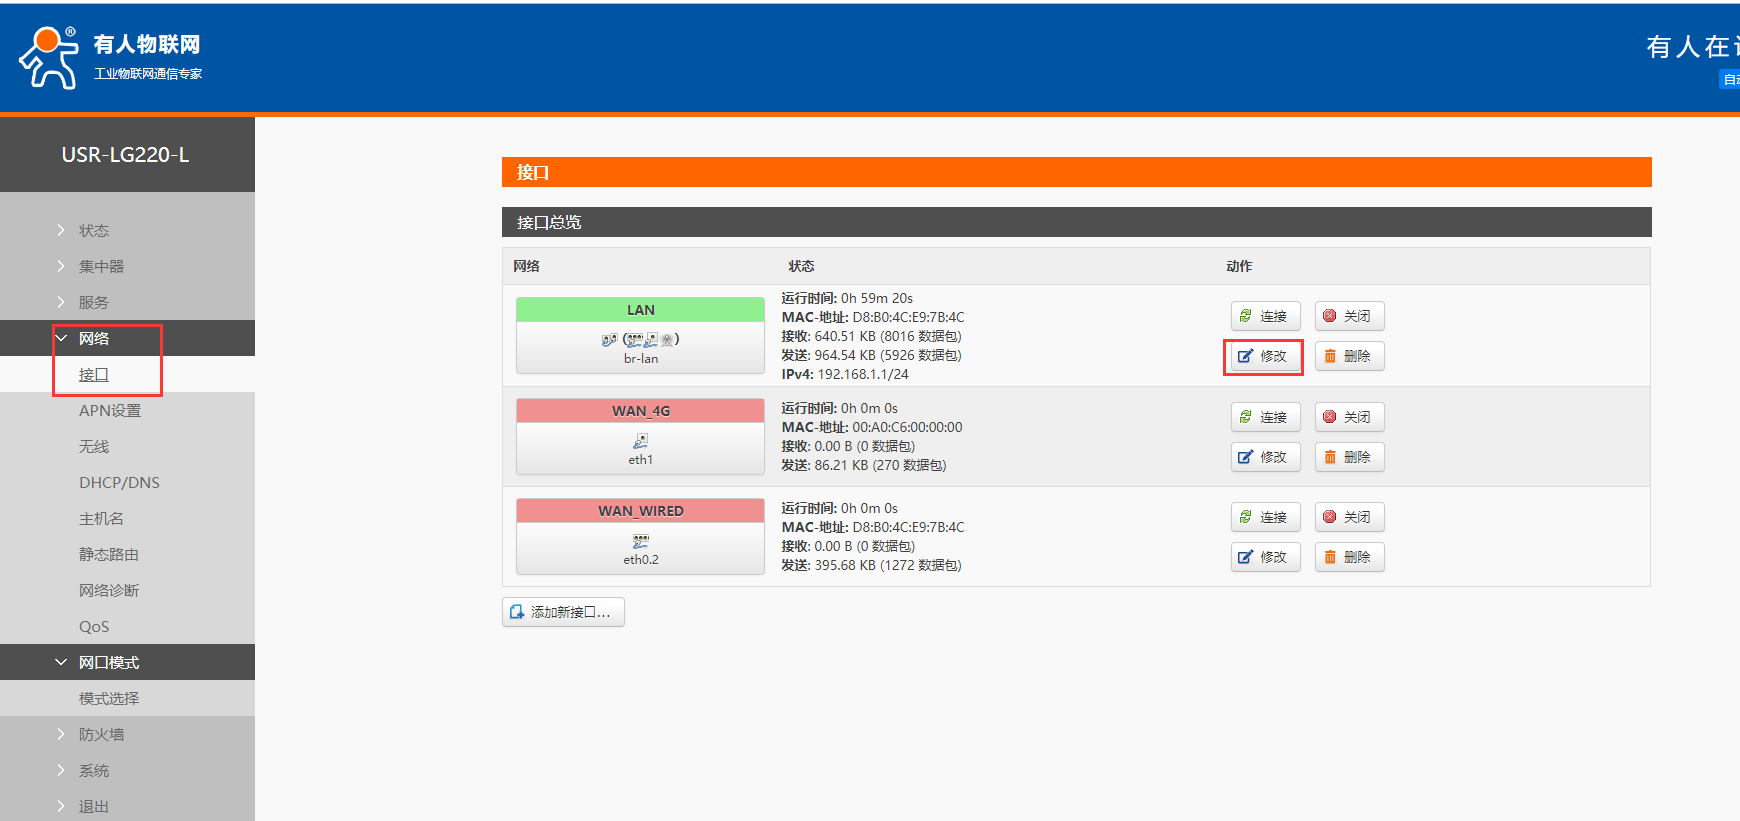Click 添加新接口 button

coord(563,612)
